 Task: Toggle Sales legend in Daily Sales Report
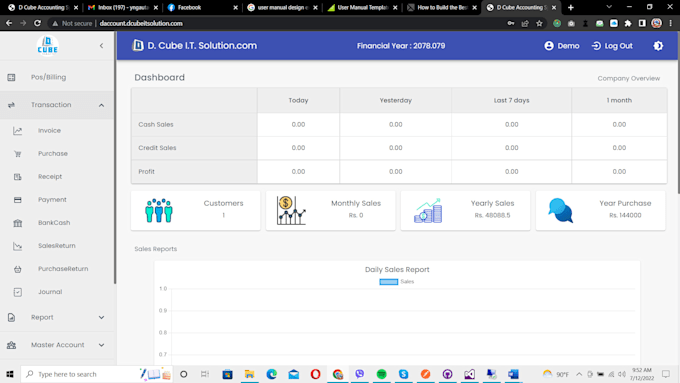[x=397, y=282]
